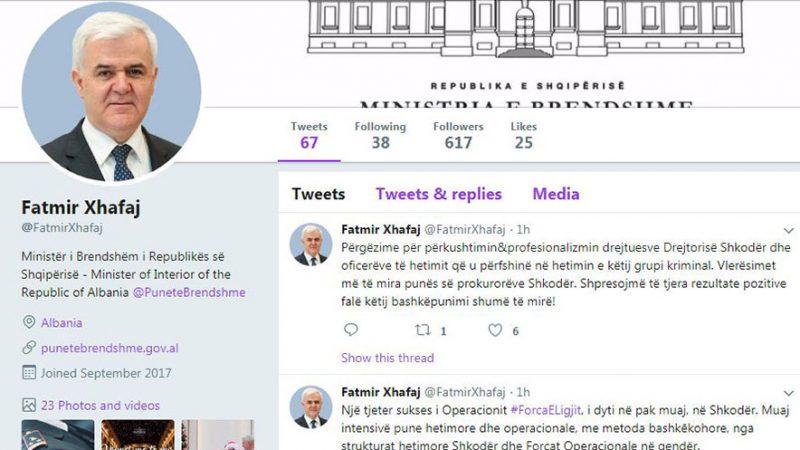Click Show this thread link

tap(387, 358)
